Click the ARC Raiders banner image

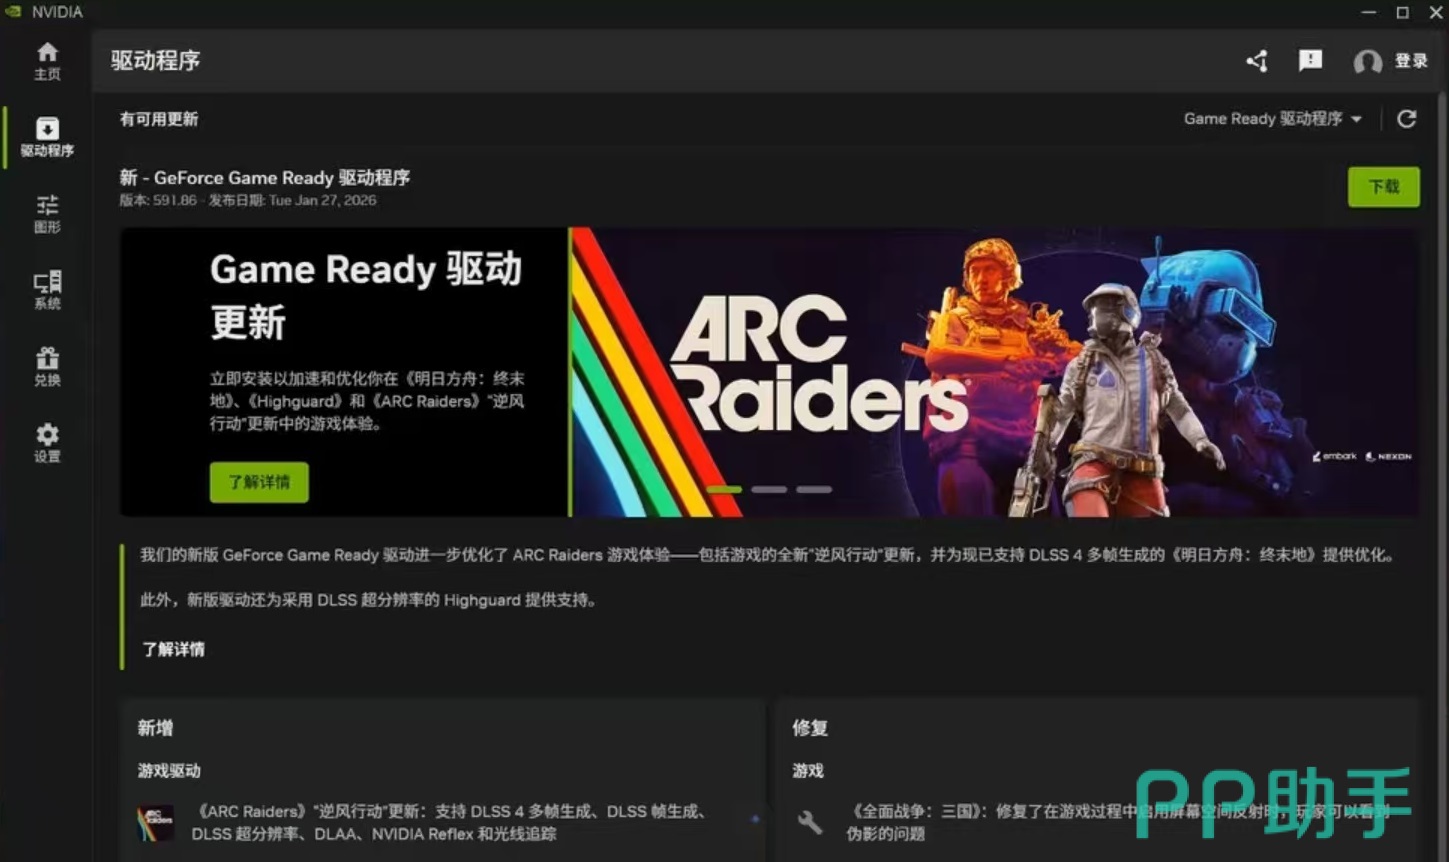[x=995, y=372]
